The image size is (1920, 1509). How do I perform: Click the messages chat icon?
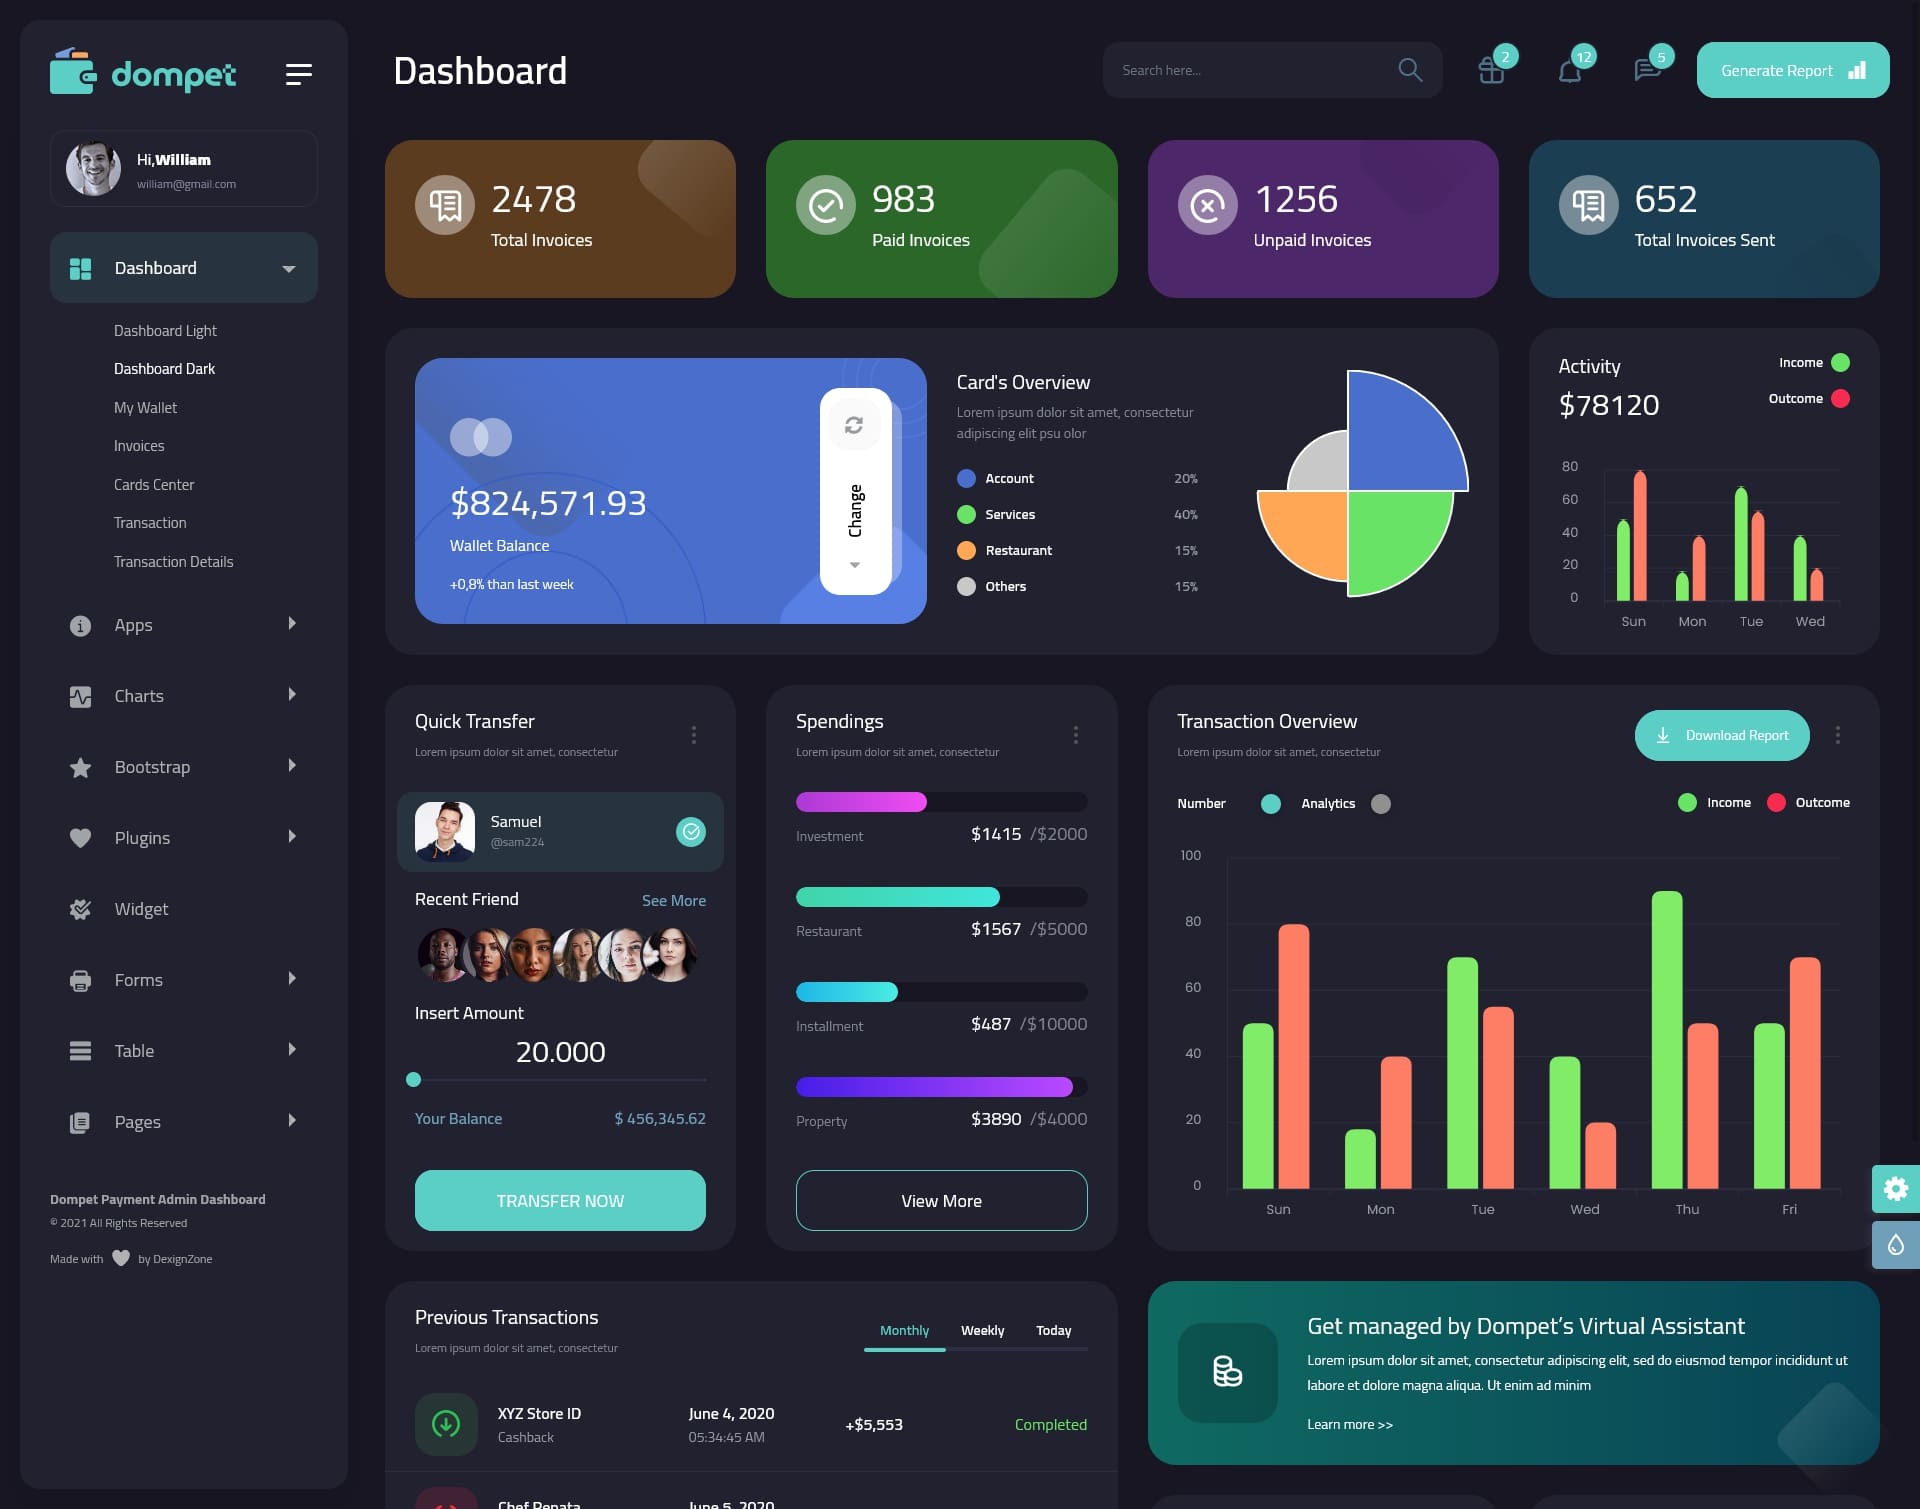[1646, 69]
